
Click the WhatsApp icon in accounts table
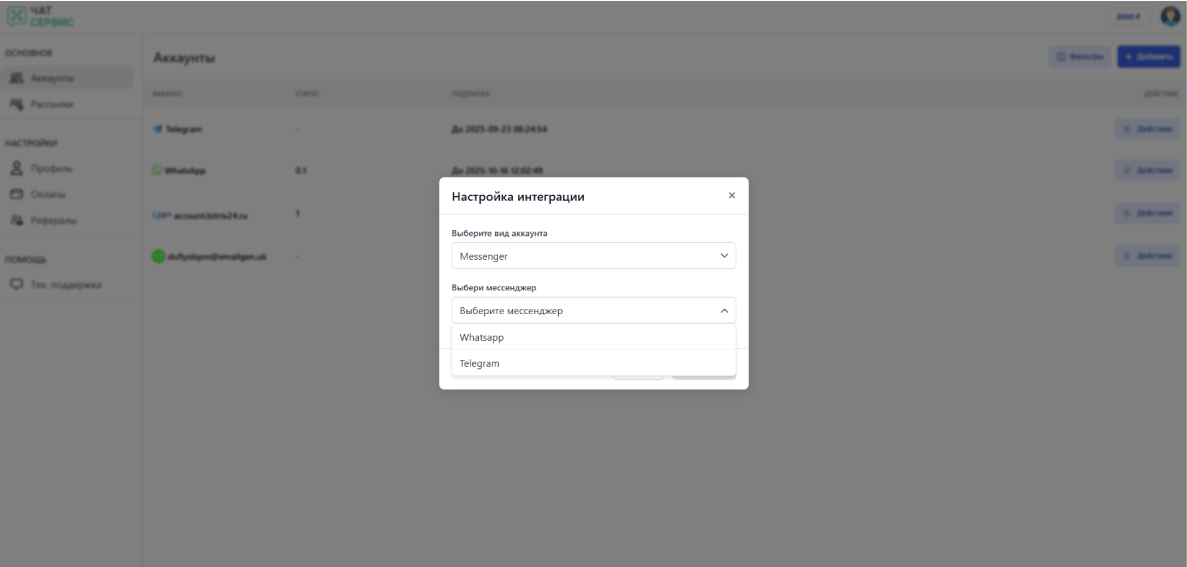pyautogui.click(x=157, y=170)
